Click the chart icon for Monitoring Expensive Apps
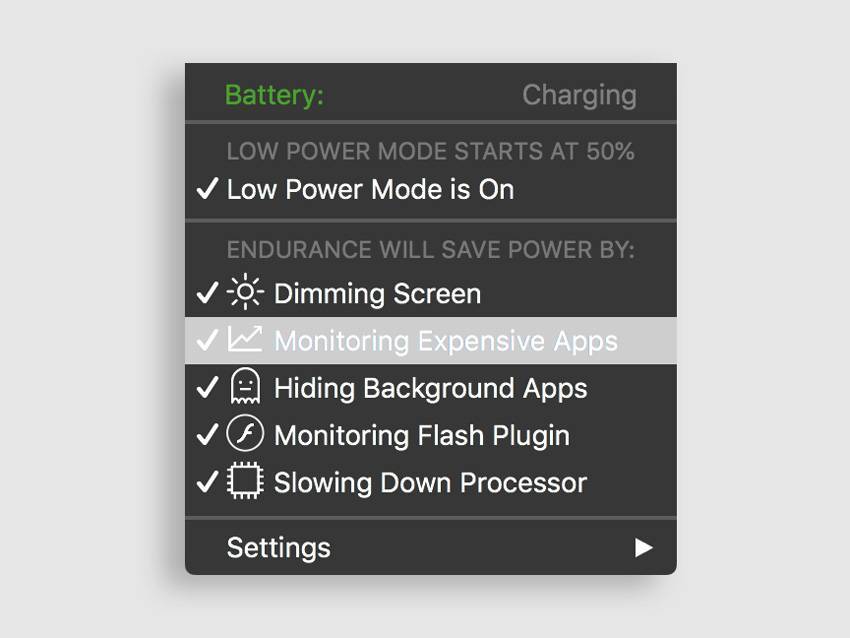This screenshot has width=850, height=638. coord(245,340)
